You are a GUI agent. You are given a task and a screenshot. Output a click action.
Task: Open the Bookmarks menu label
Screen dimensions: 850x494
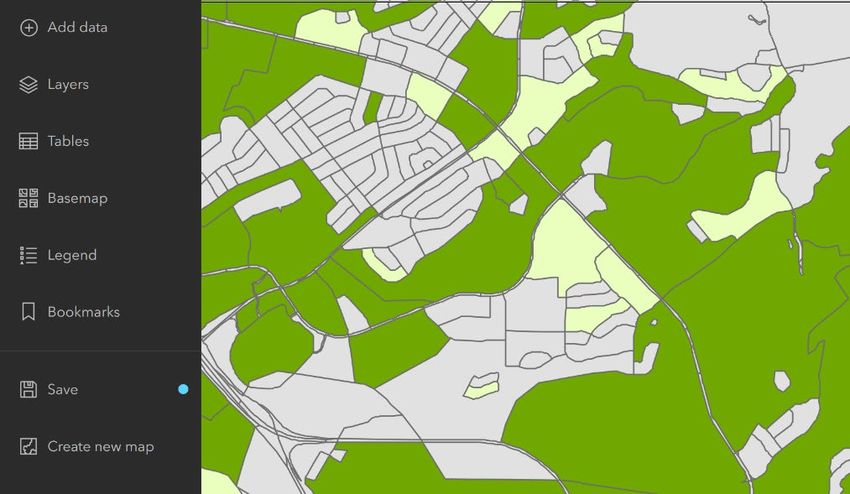tap(84, 312)
